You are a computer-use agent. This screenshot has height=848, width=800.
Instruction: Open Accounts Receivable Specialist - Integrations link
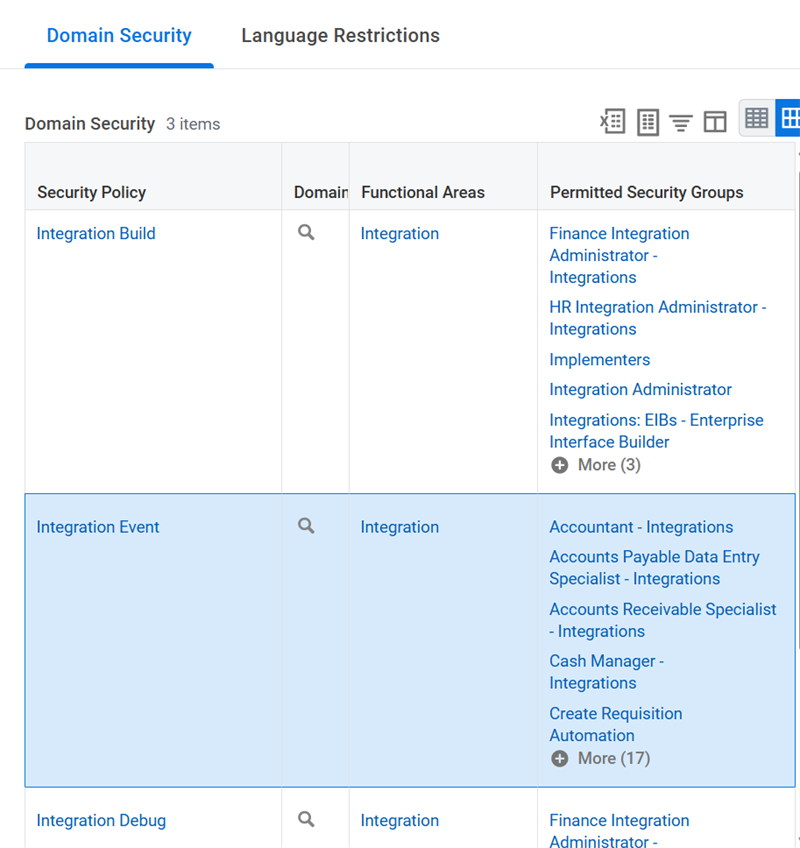663,620
